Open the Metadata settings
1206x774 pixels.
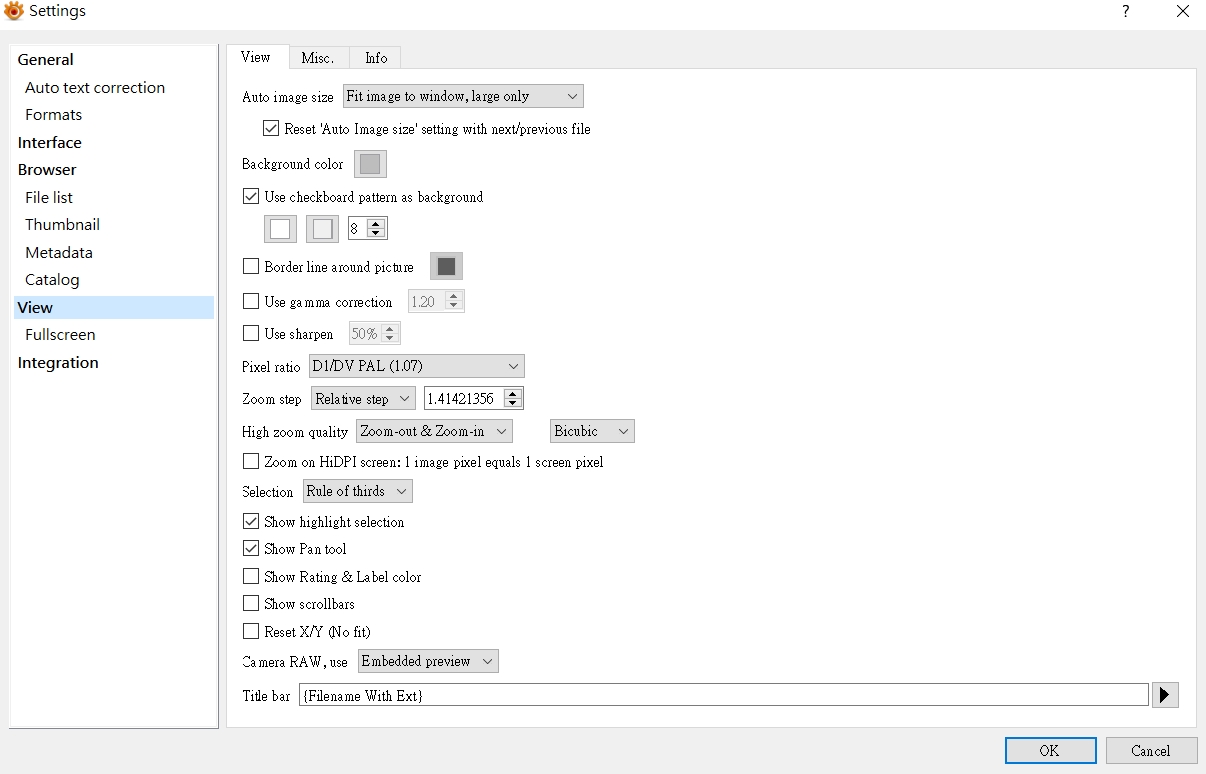[x=59, y=253]
